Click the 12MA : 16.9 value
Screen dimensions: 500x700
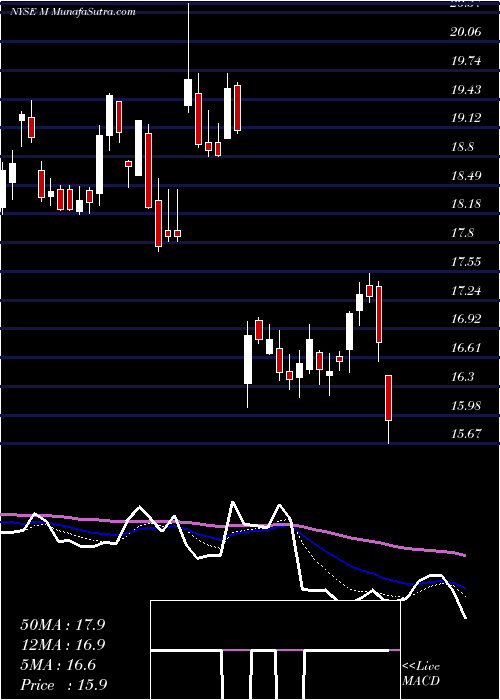63,645
